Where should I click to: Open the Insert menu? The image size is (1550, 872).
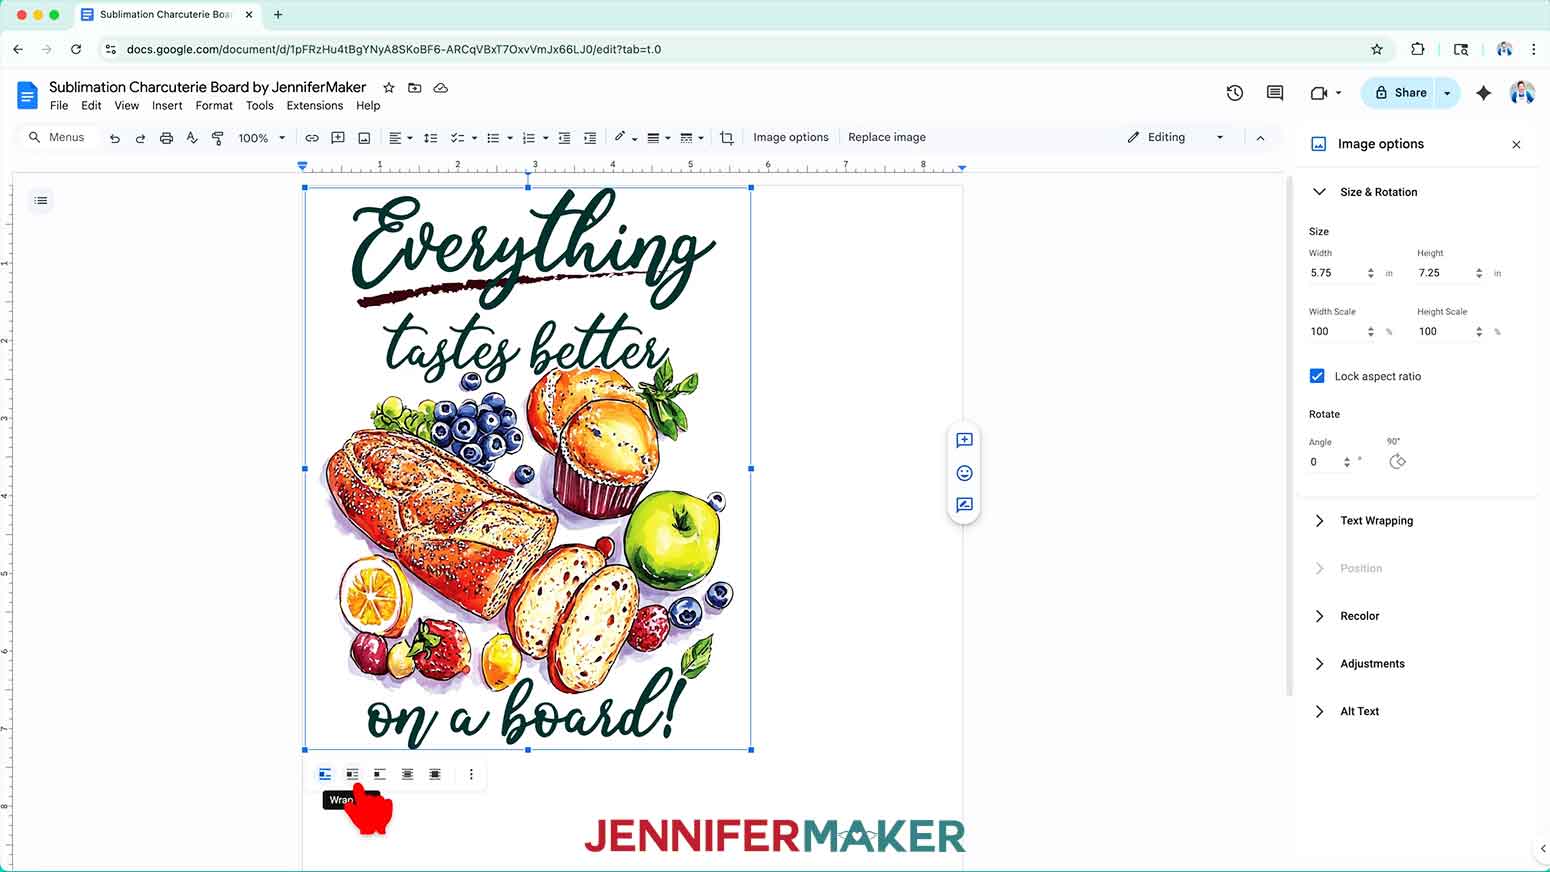[x=167, y=106]
